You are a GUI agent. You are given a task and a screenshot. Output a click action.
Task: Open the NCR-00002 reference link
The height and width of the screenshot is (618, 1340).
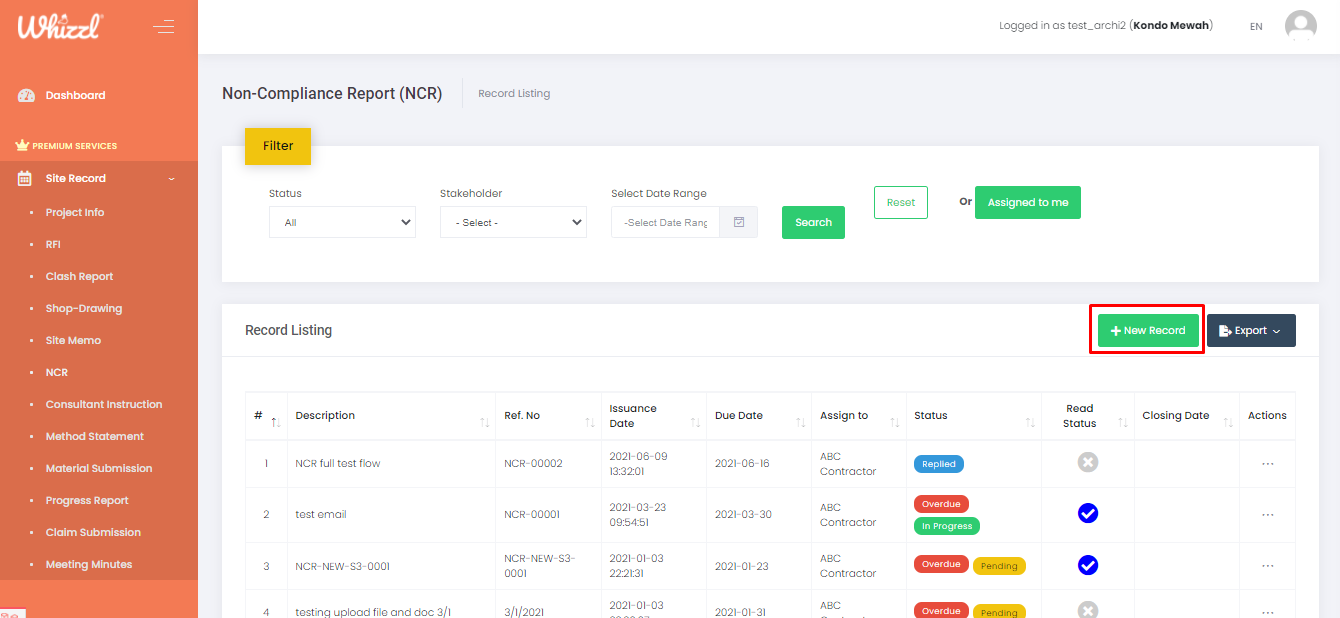(x=533, y=464)
